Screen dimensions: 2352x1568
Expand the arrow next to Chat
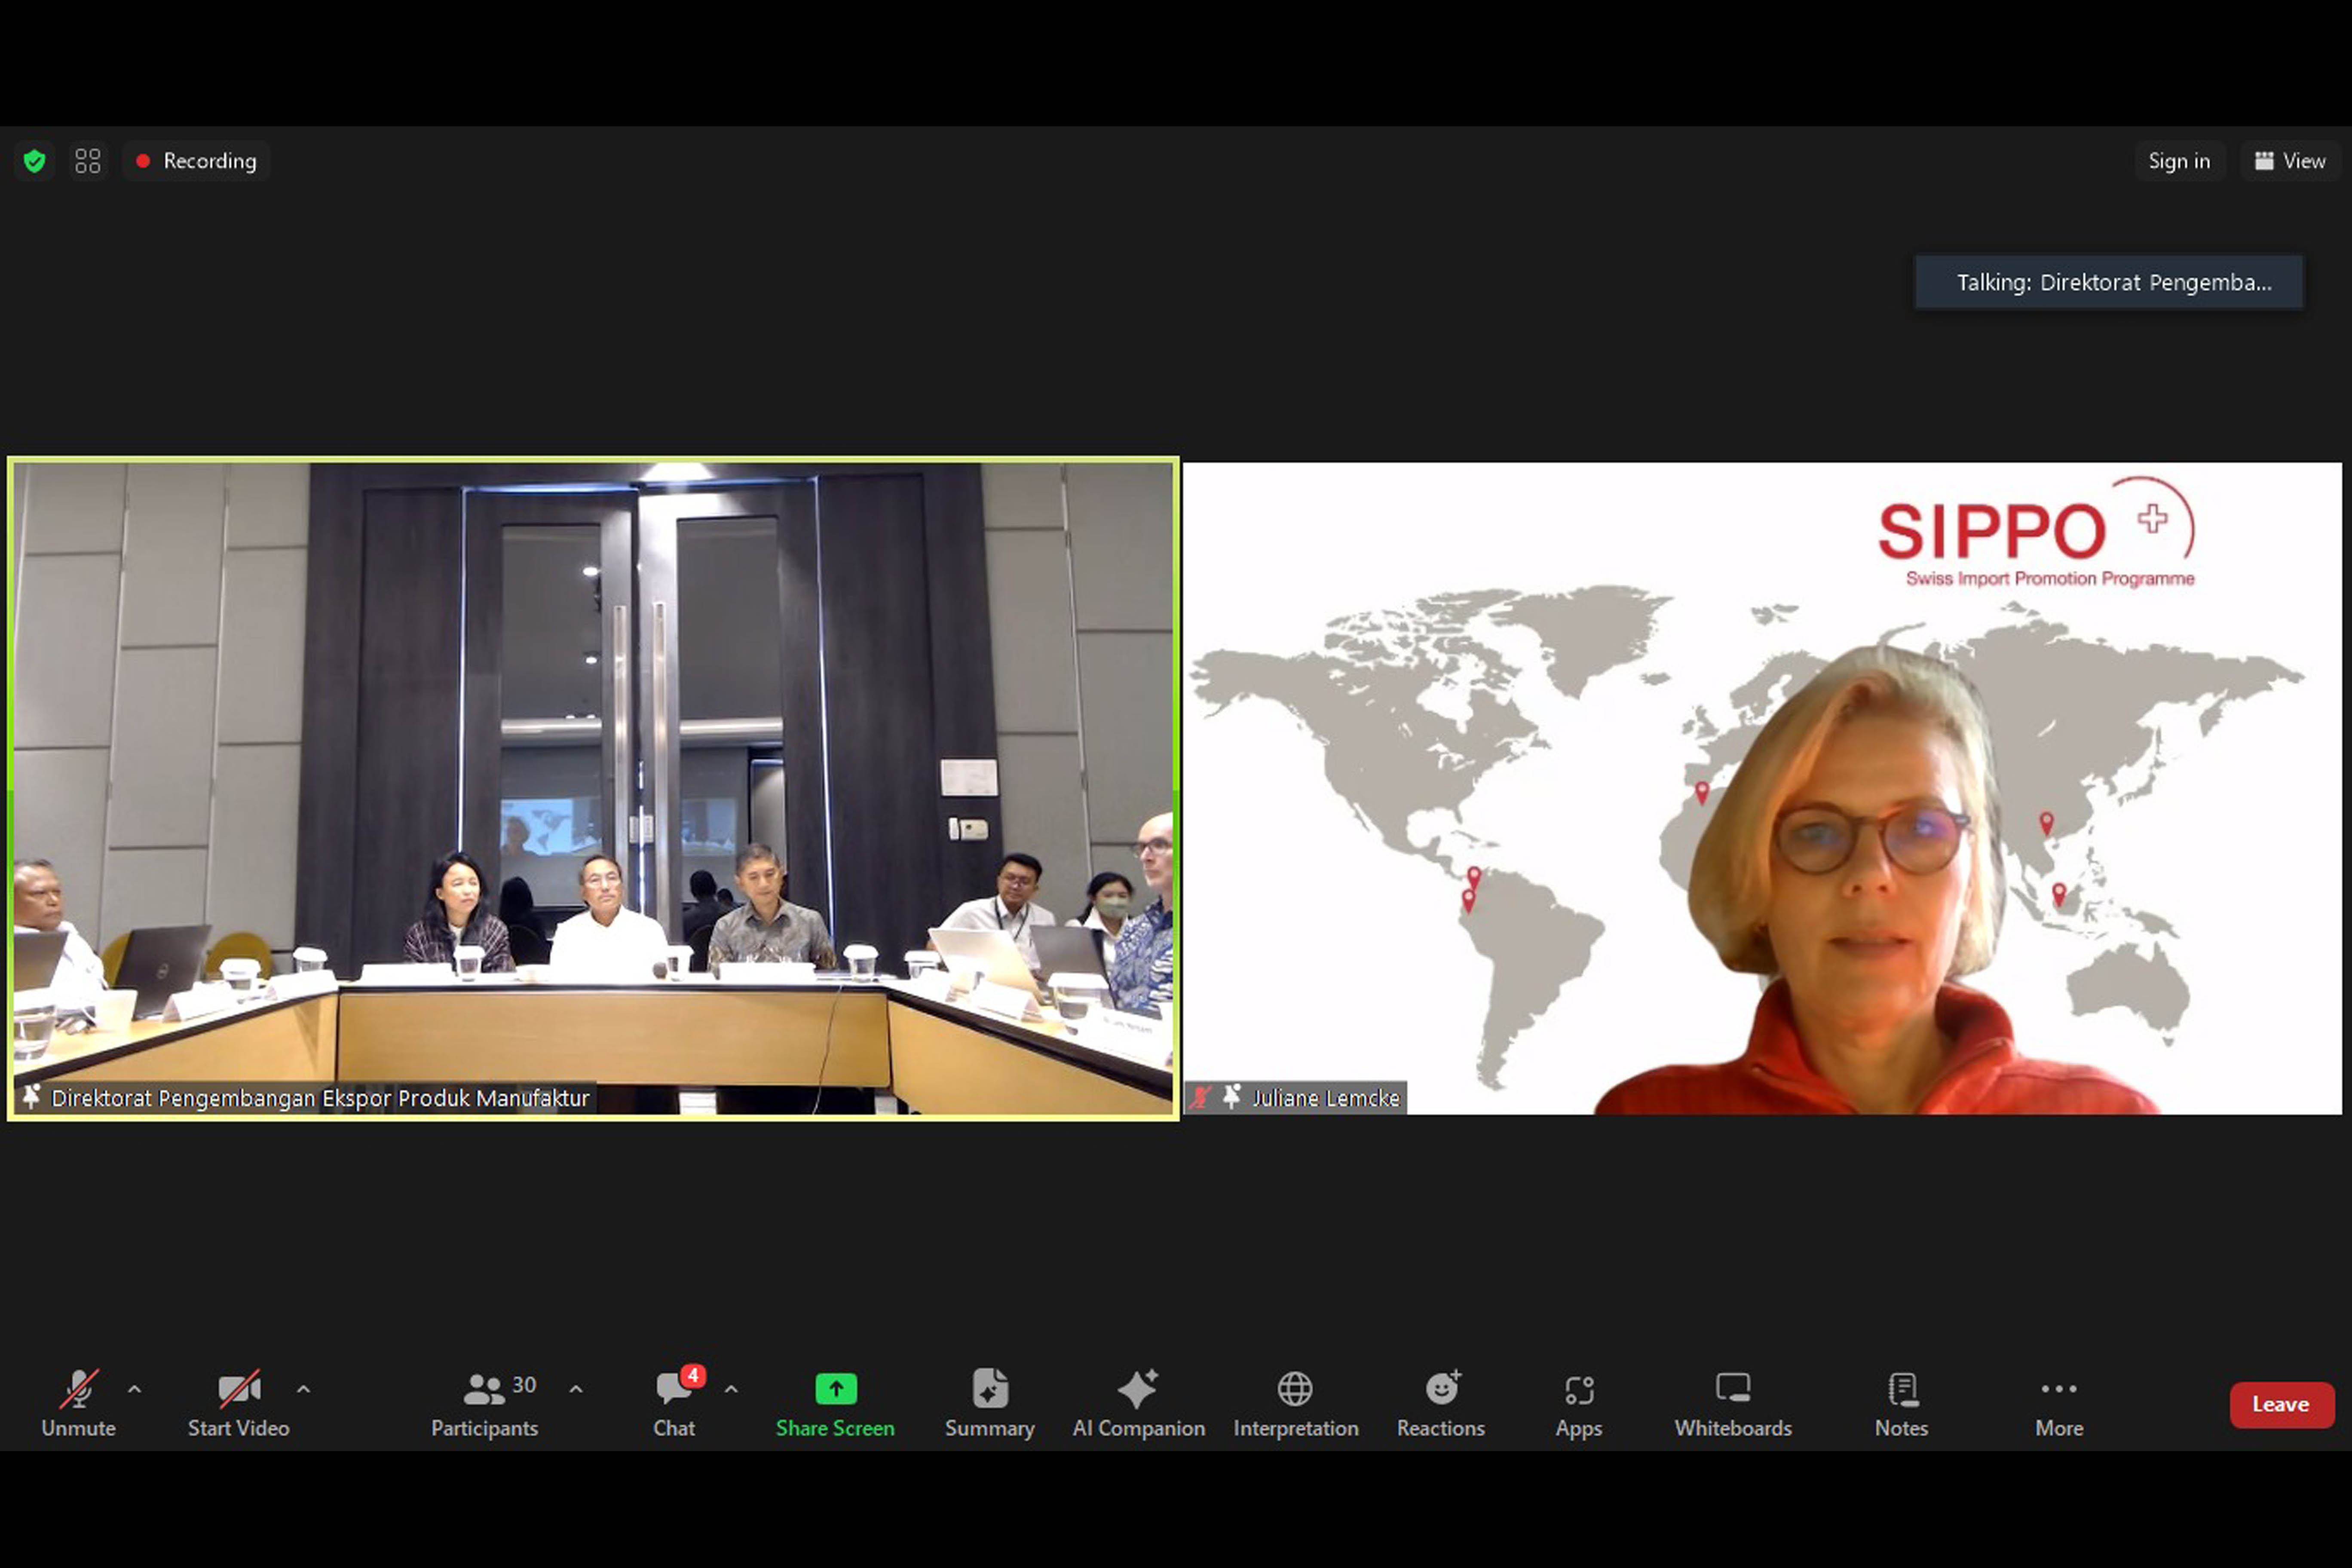[731, 1389]
